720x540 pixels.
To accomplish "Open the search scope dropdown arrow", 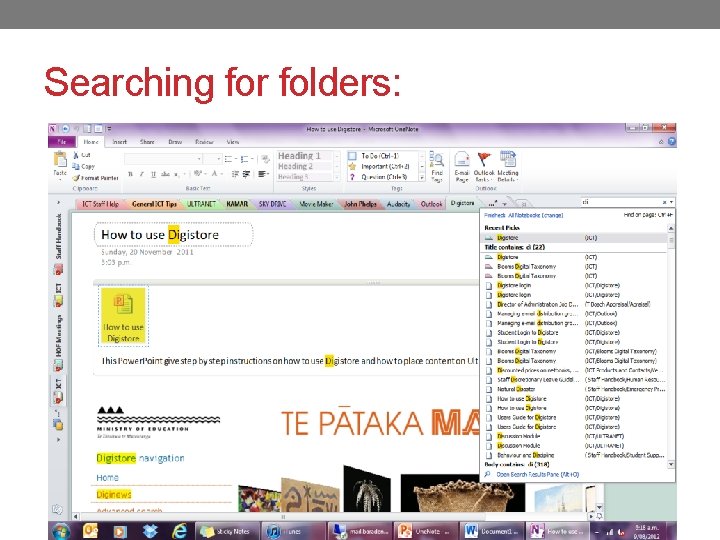I will coord(671,202).
